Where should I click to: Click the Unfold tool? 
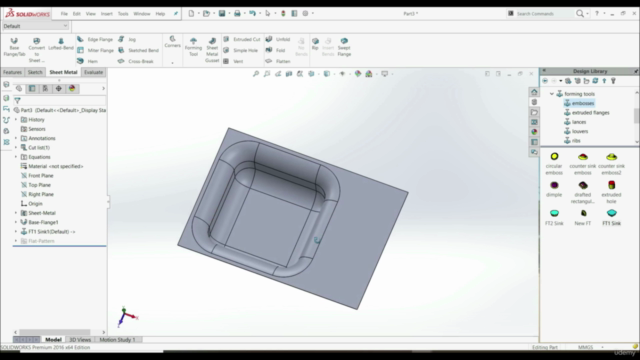pos(278,40)
